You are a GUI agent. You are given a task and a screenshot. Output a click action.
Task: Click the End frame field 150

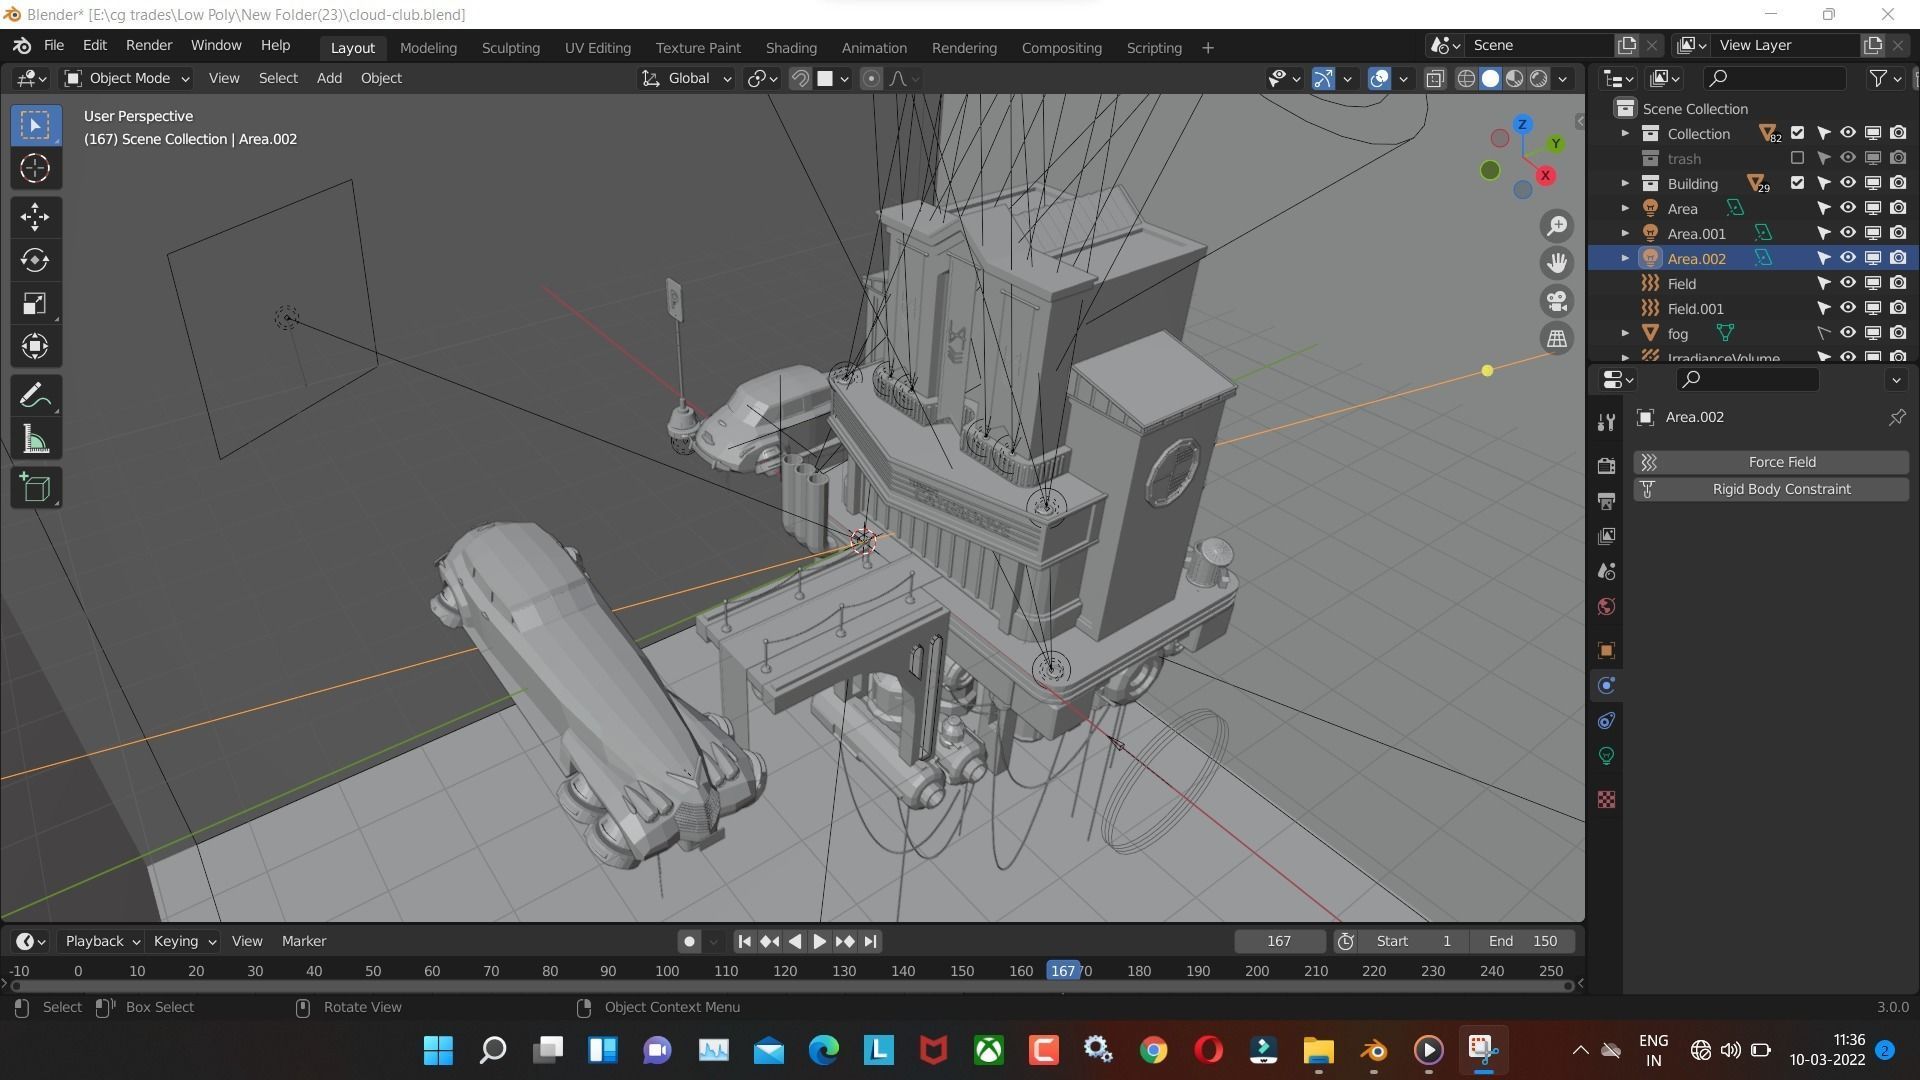[1523, 942]
